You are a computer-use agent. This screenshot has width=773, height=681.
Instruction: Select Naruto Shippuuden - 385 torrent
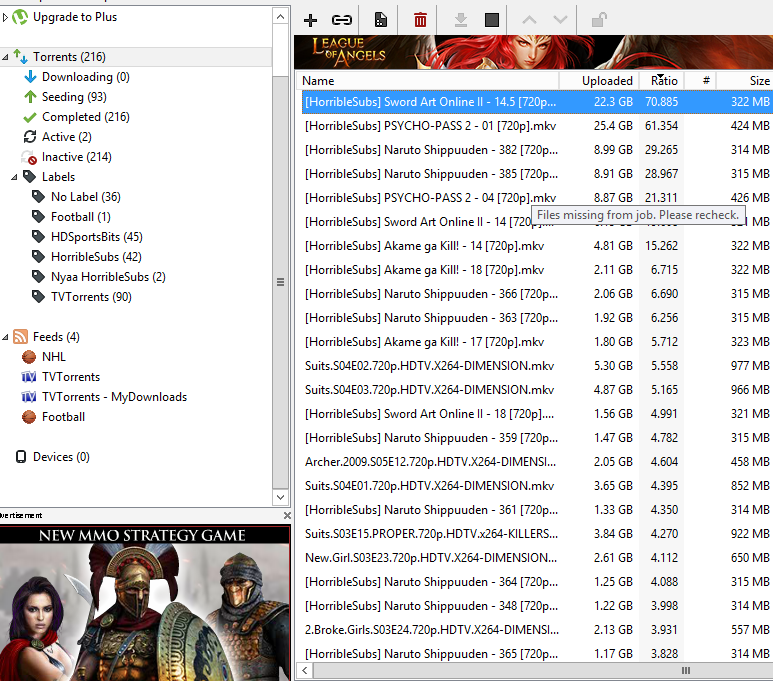point(537,174)
